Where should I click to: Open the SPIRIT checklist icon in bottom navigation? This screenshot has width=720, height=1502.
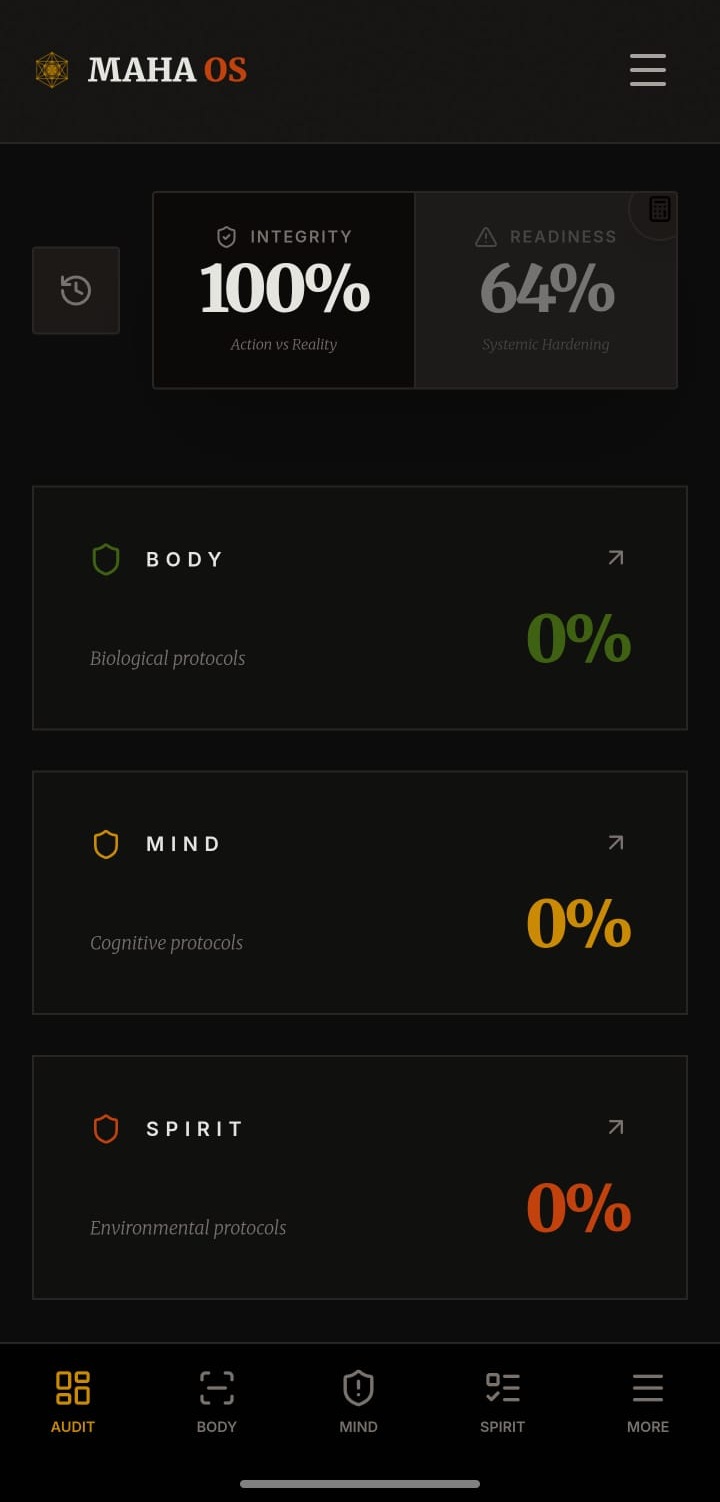[502, 1388]
